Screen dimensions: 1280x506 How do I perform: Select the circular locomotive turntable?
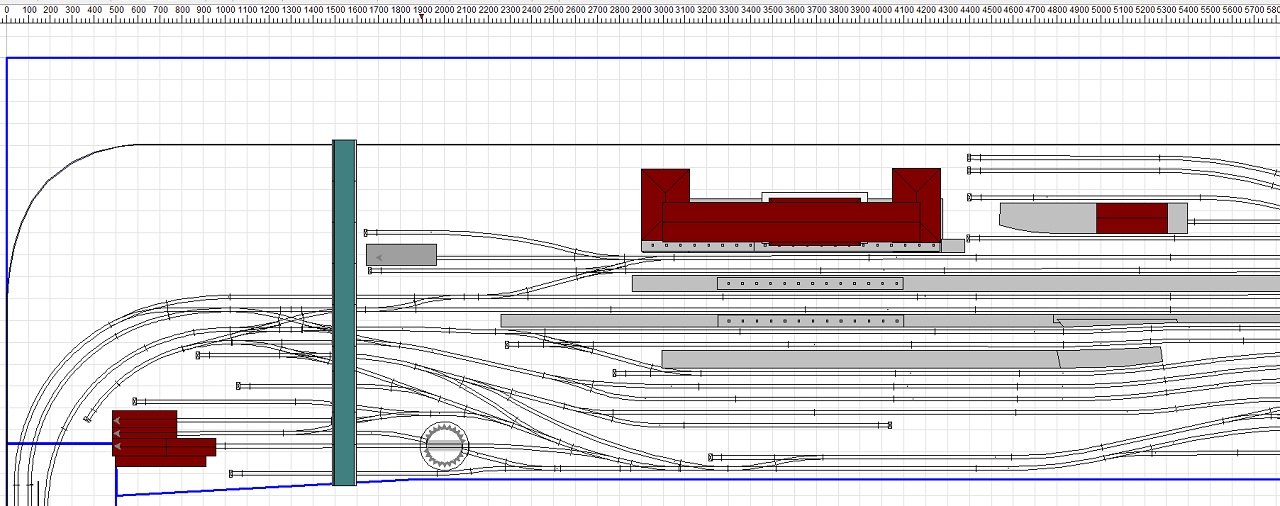pos(444,445)
